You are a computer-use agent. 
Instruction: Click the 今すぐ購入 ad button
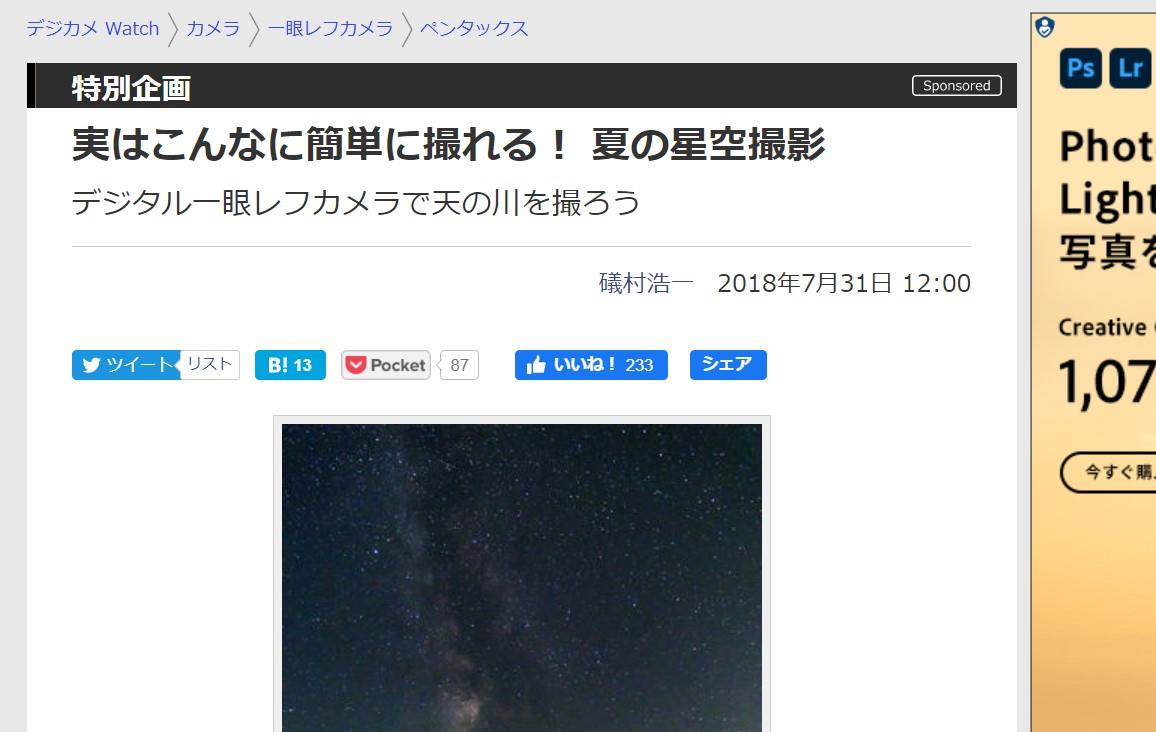(1108, 472)
